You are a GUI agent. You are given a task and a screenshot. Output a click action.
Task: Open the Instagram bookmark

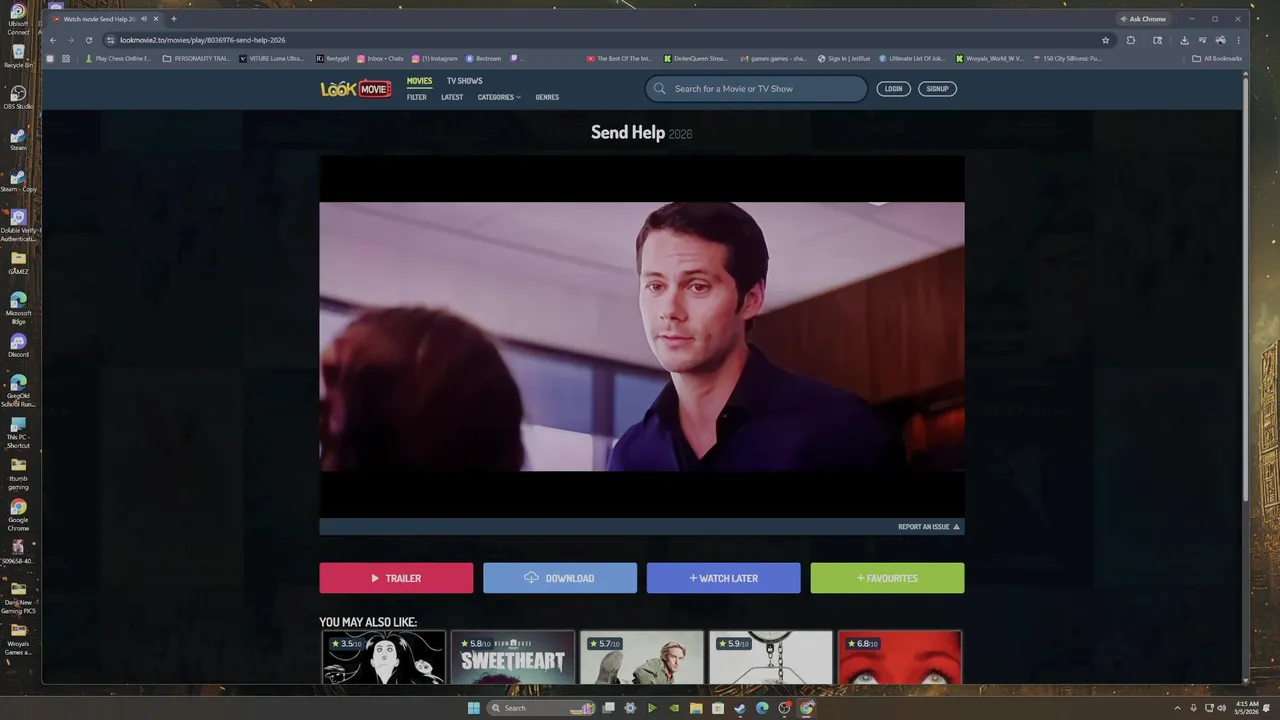(x=434, y=59)
